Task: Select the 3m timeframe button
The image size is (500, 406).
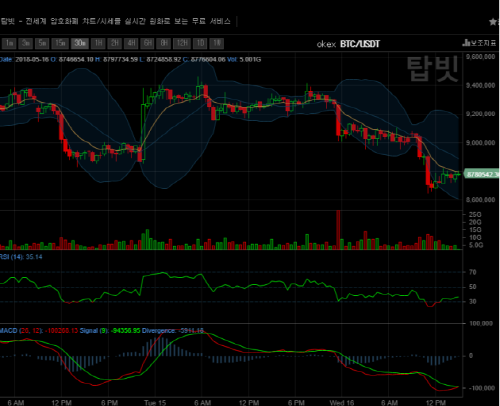Action: (x=26, y=43)
